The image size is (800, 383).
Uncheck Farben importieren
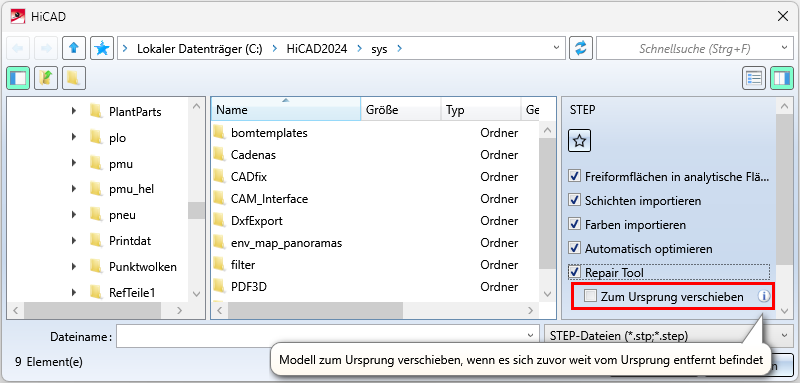click(x=575, y=224)
